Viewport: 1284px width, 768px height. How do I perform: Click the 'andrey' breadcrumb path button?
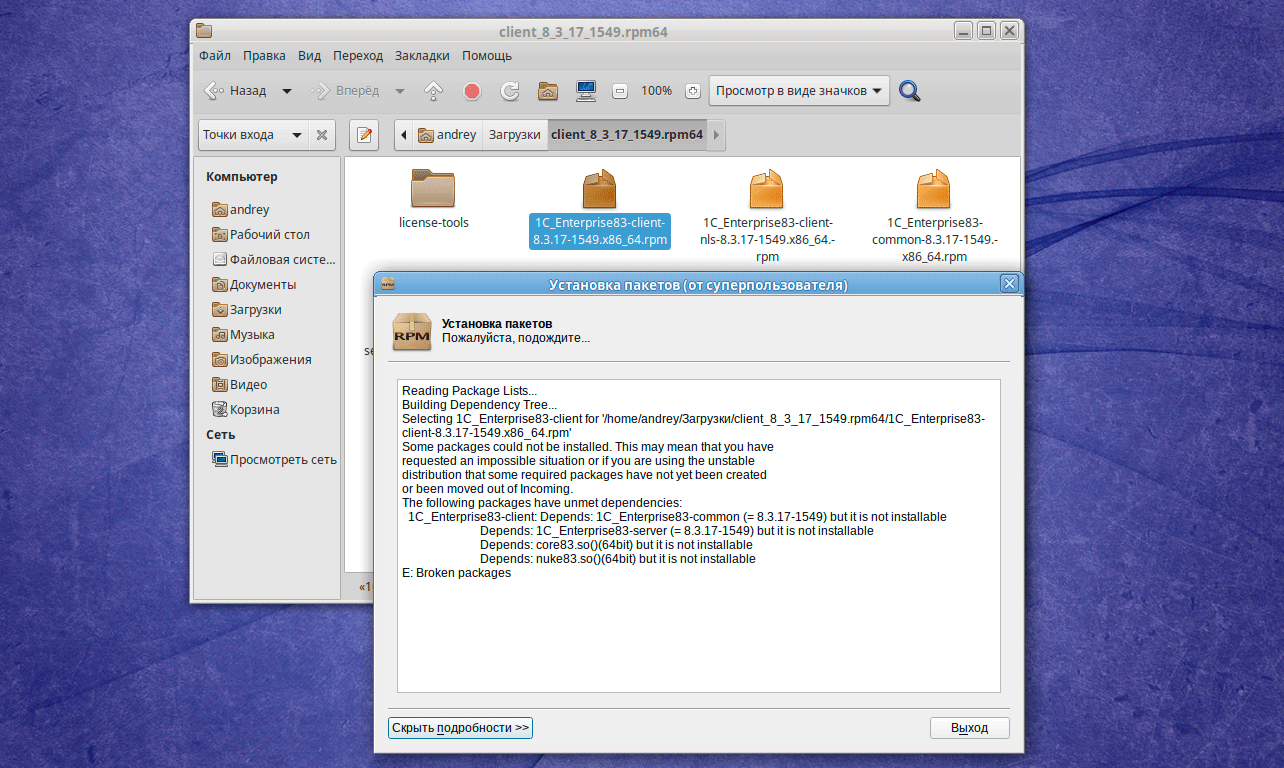pyautogui.click(x=447, y=135)
